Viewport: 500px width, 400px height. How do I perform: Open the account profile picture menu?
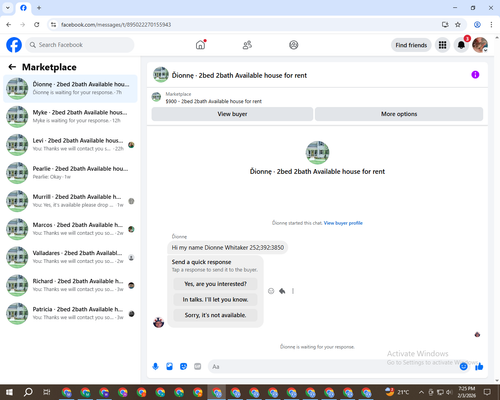[x=480, y=45]
